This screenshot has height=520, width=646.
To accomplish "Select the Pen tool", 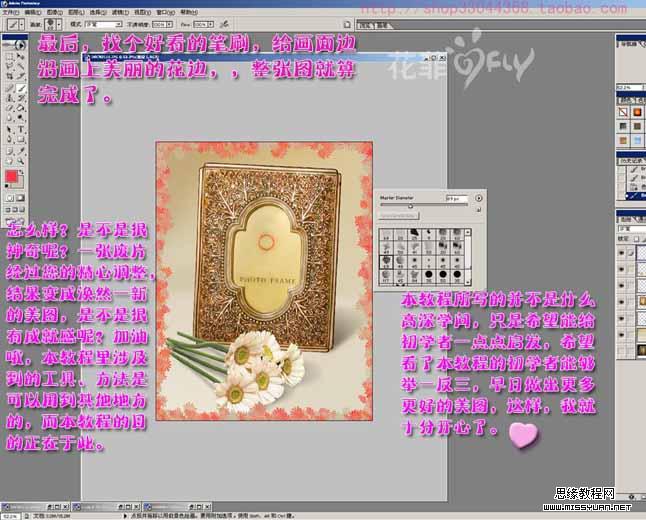I will 10,139.
